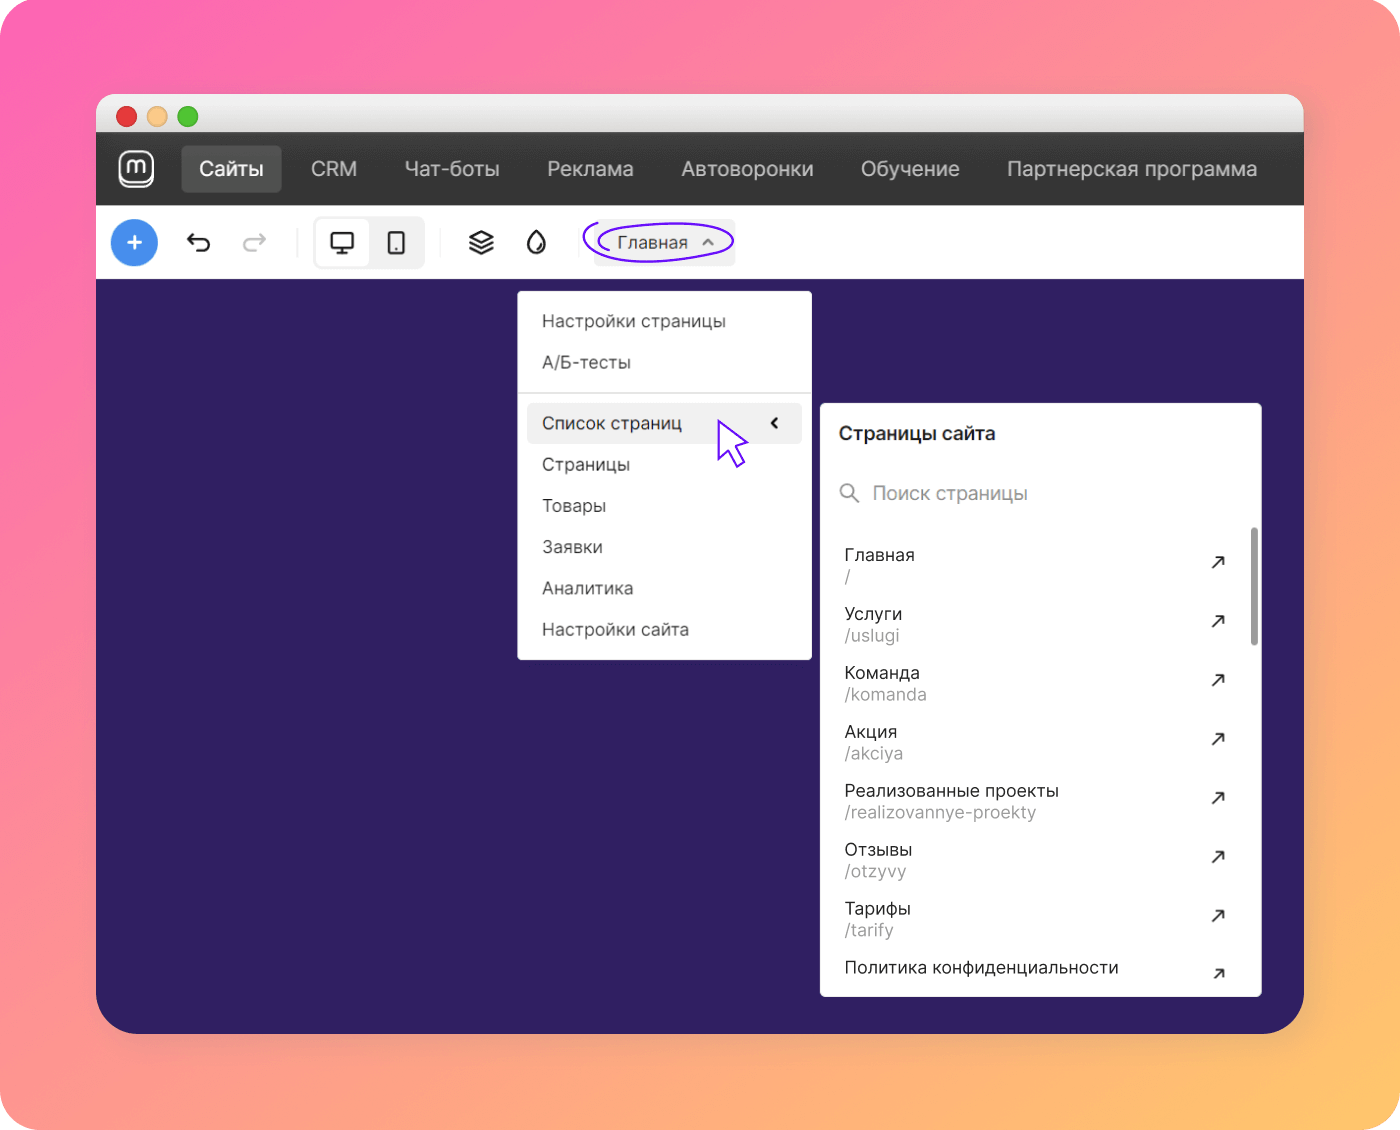Redo the action
Viewport: 1400px width, 1130px height.
pyautogui.click(x=255, y=242)
